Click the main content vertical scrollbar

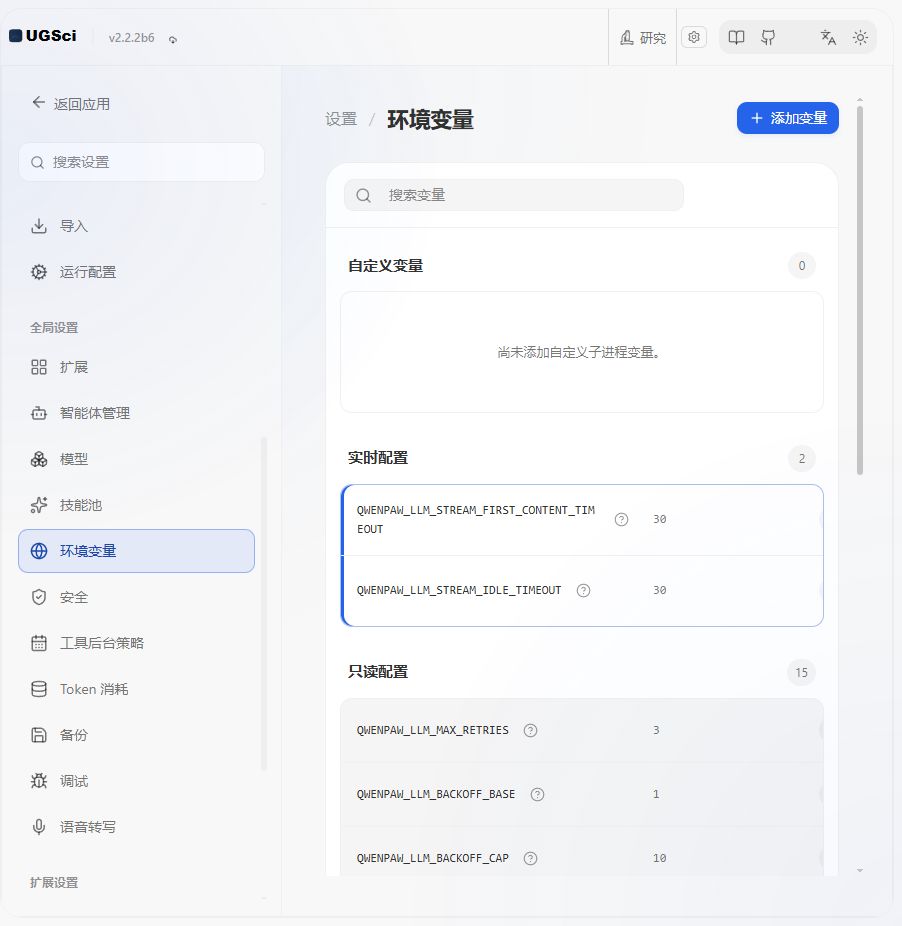click(x=860, y=291)
